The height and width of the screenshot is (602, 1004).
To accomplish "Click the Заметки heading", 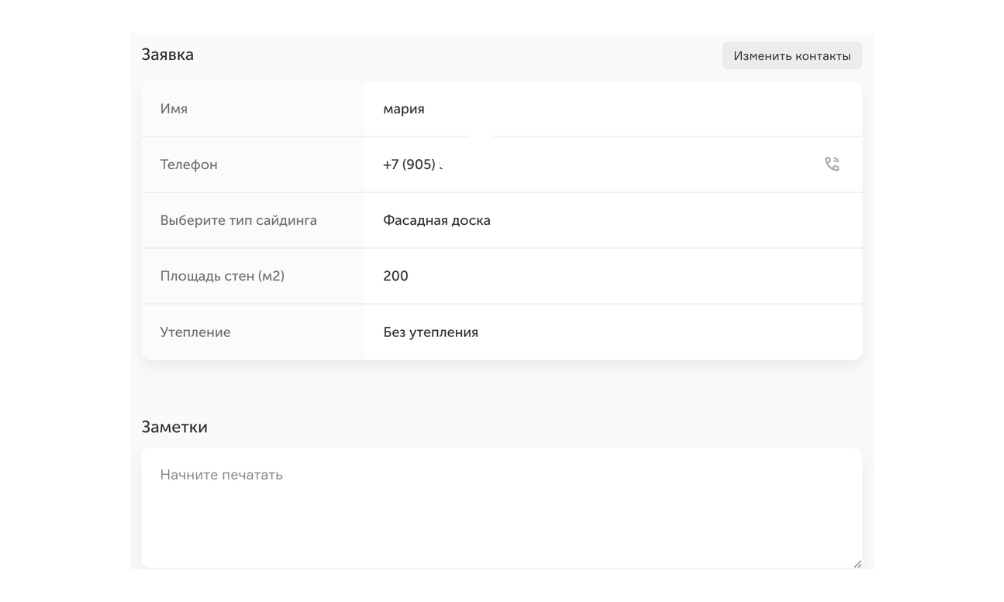I will click(174, 427).
